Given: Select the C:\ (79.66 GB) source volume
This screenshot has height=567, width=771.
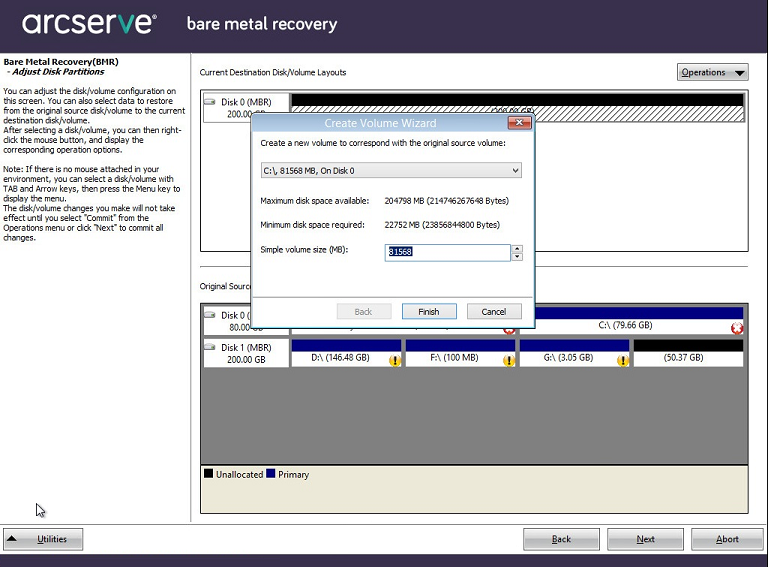Looking at the screenshot, I should click(x=639, y=321).
